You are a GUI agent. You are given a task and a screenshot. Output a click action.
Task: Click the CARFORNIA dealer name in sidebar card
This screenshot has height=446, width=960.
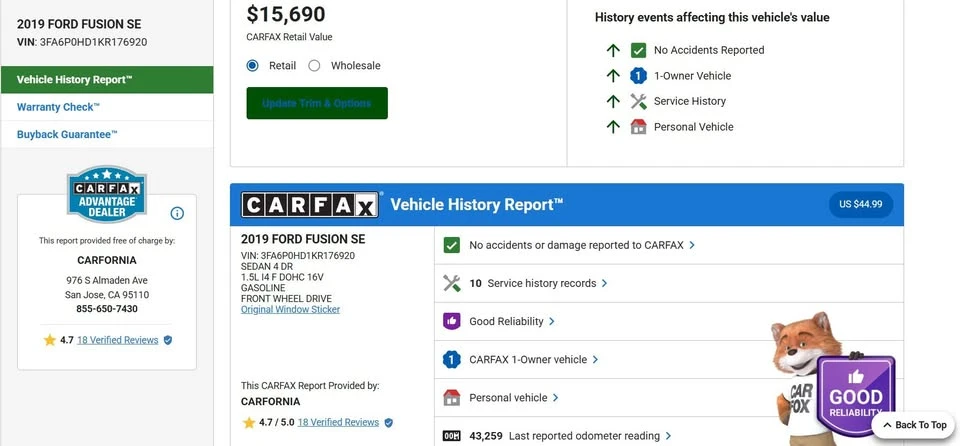click(x=107, y=260)
